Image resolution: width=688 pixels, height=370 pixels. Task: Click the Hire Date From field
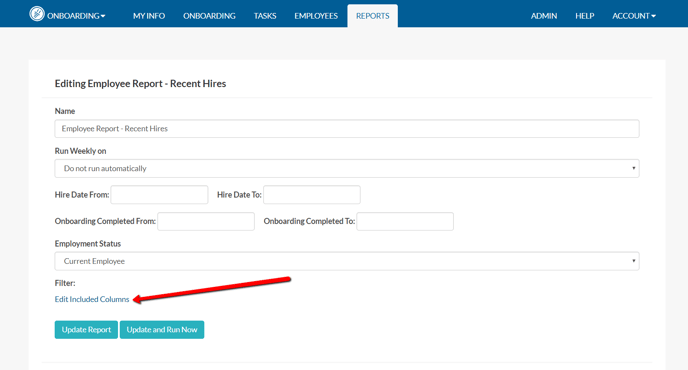[x=159, y=194]
